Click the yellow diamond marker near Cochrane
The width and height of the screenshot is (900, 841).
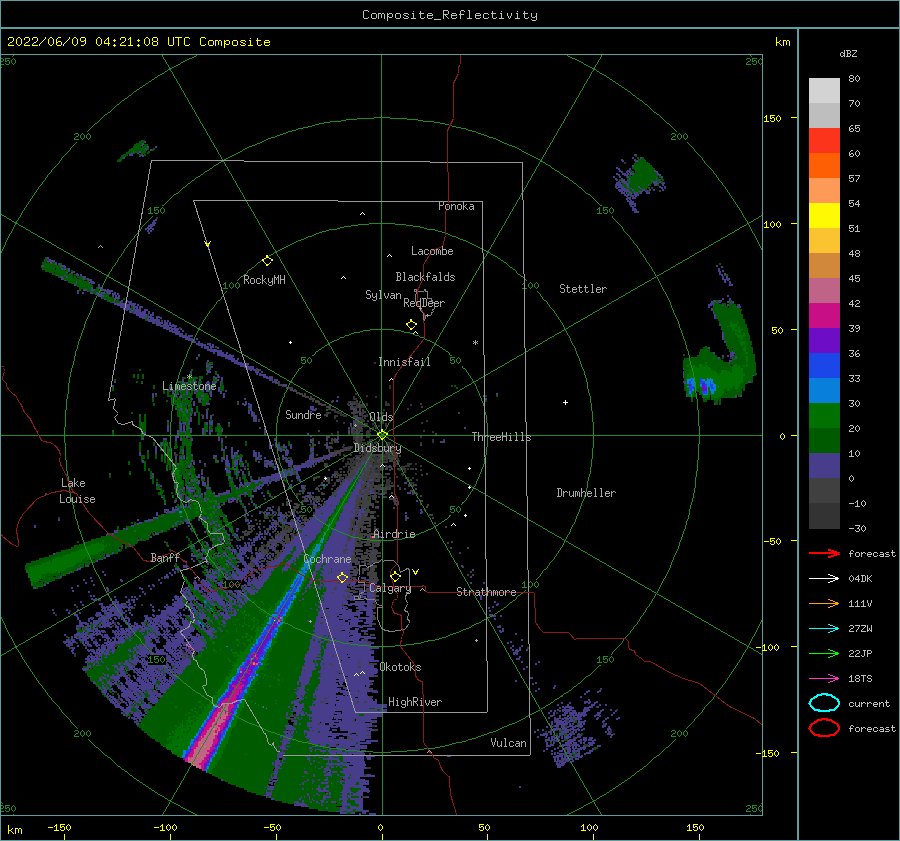coord(342,577)
